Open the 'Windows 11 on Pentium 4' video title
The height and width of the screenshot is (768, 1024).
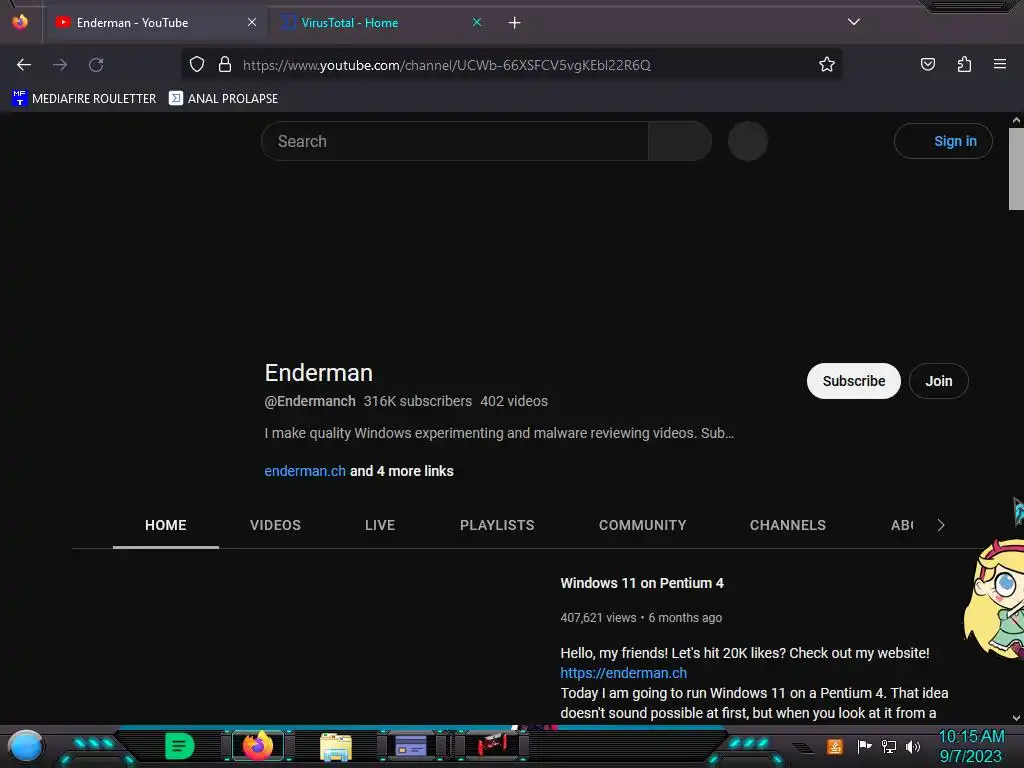pyautogui.click(x=642, y=583)
